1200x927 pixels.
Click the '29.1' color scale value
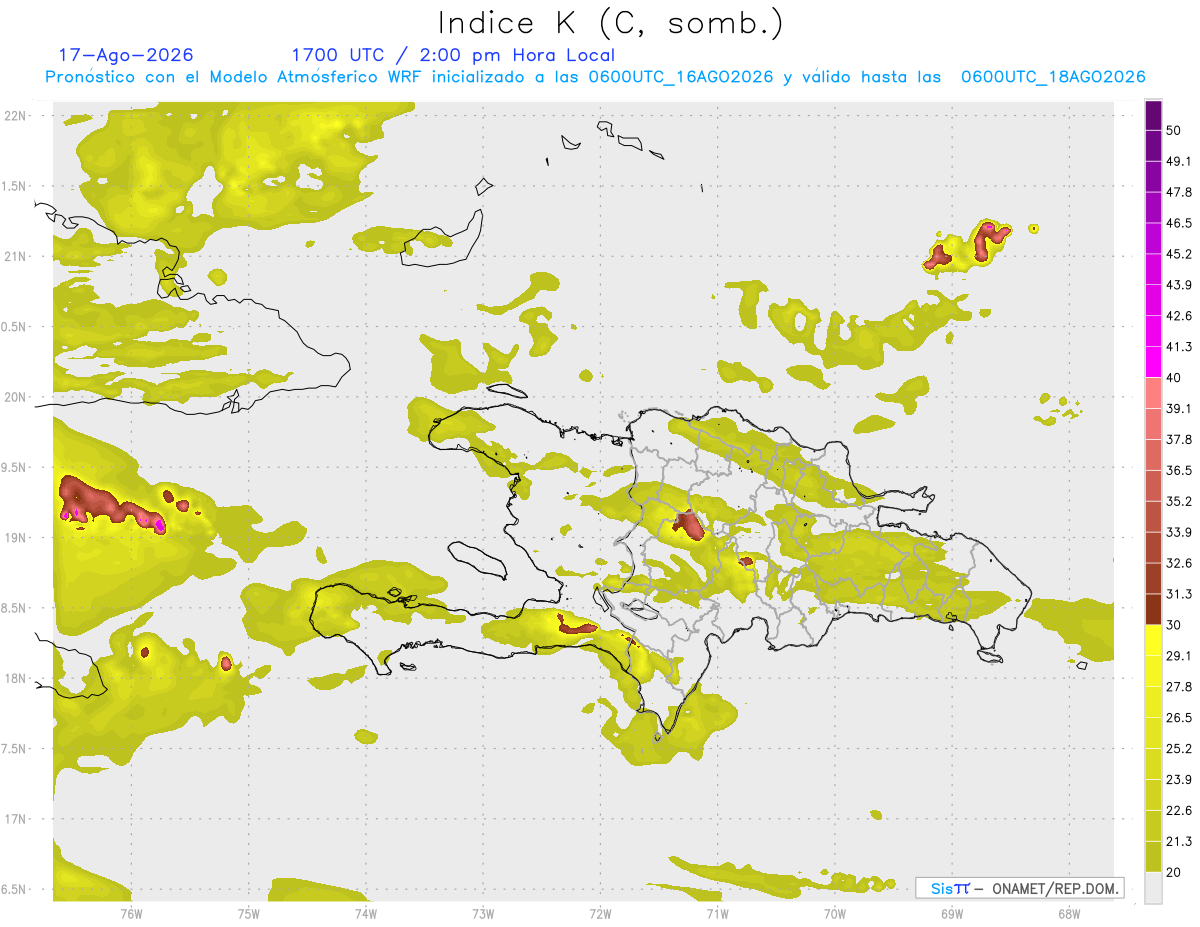coord(1179,656)
